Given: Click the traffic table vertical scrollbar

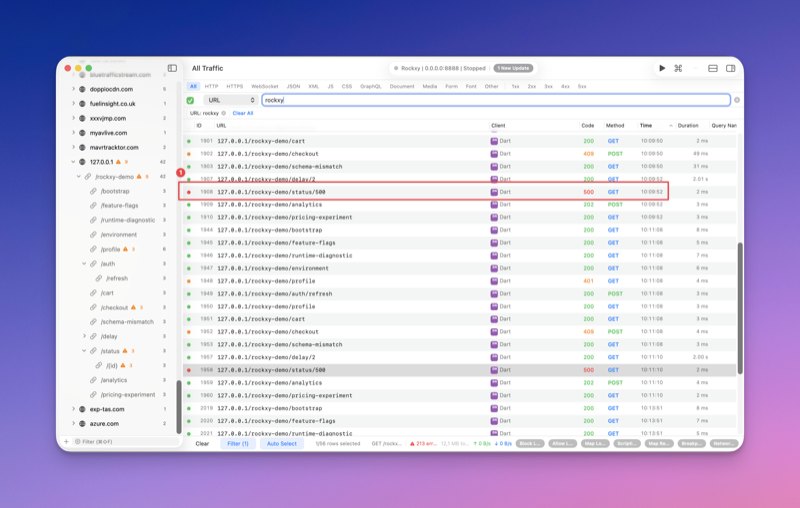Looking at the screenshot, I should point(740,309).
